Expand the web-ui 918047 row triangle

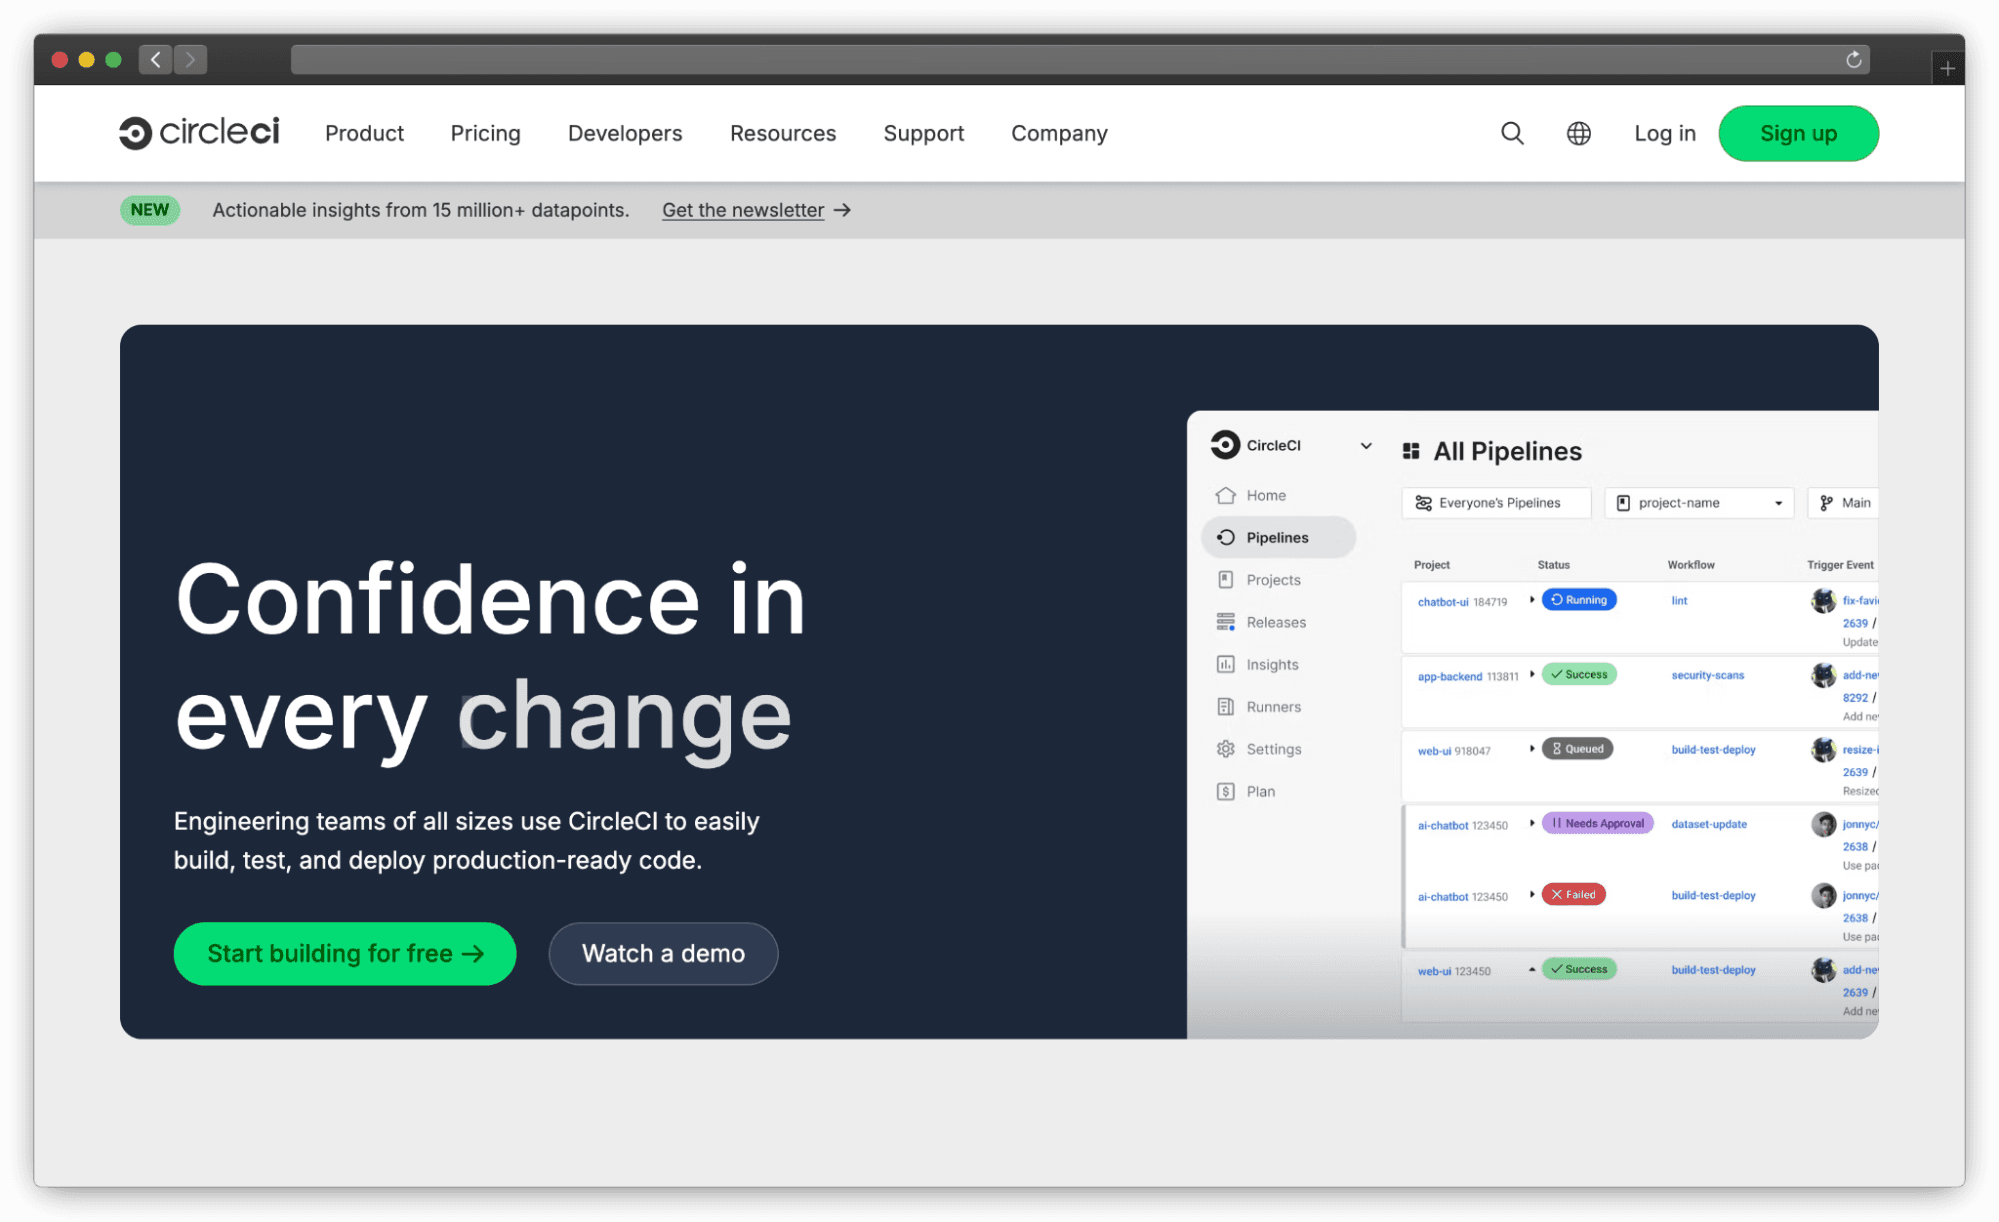[1532, 748]
